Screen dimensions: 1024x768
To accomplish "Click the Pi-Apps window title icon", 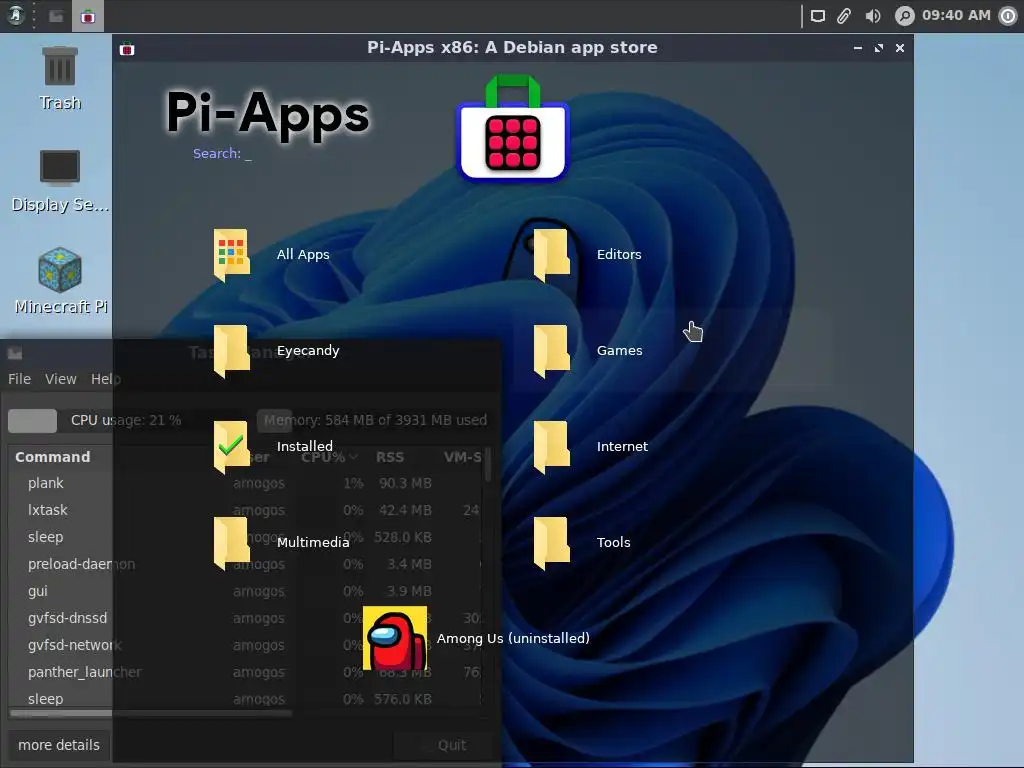I will pyautogui.click(x=127, y=49).
